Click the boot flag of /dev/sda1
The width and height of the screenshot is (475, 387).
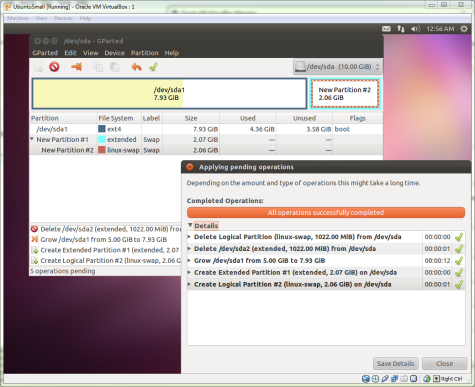[342, 129]
